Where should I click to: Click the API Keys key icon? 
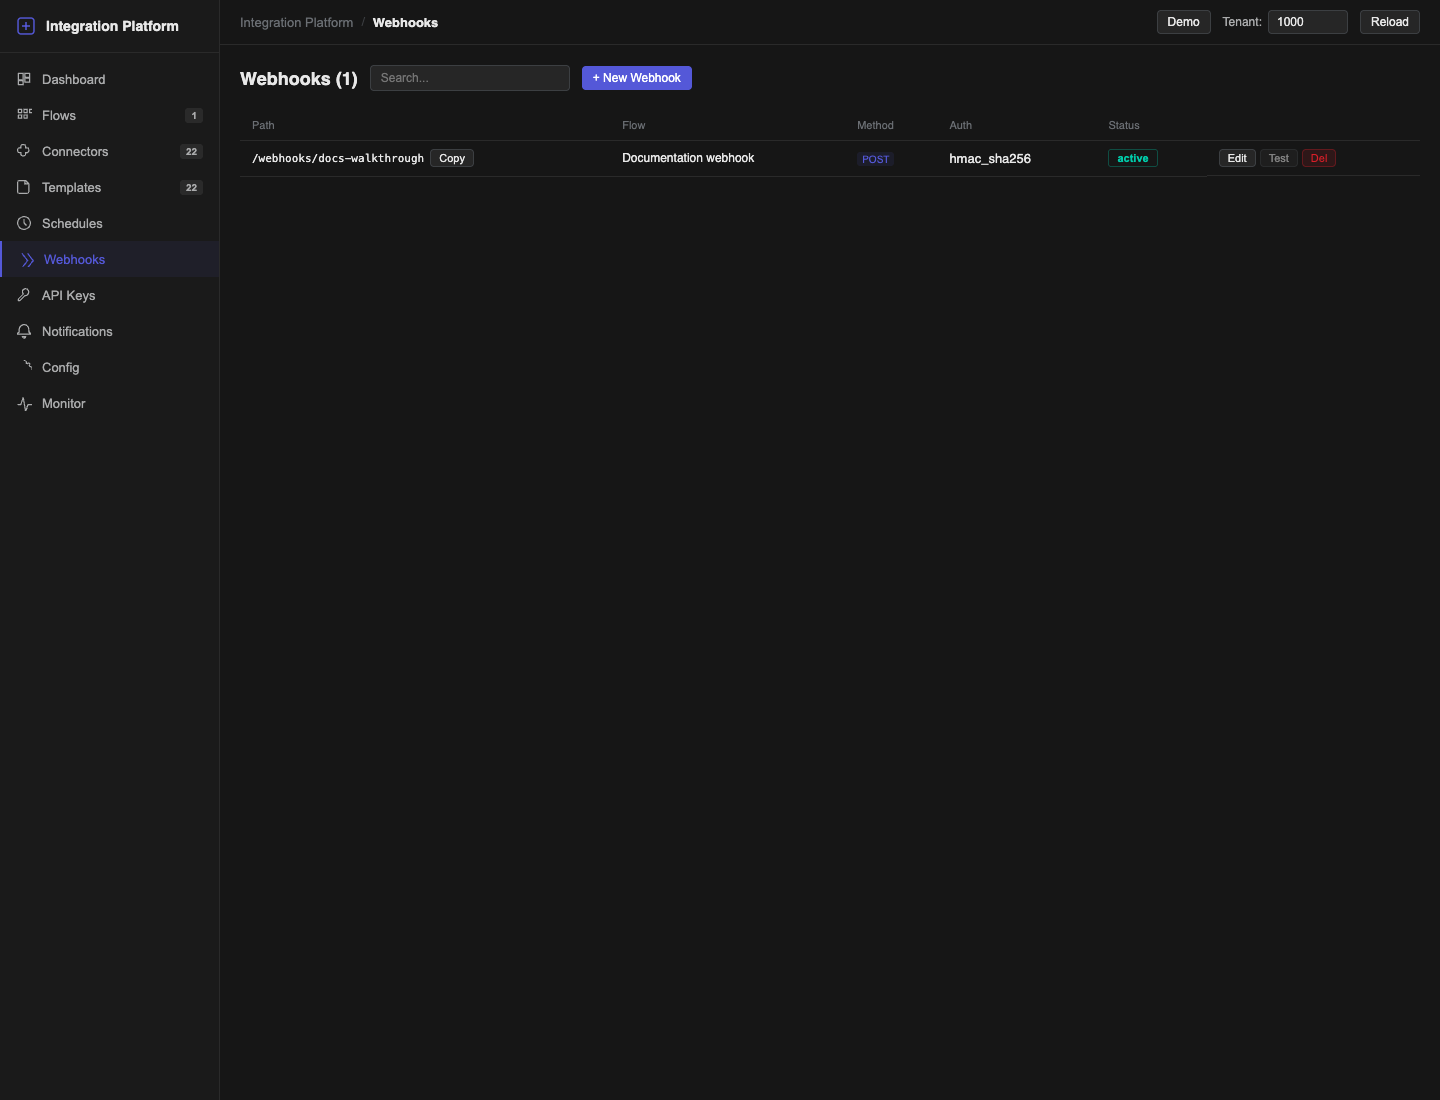pos(24,295)
